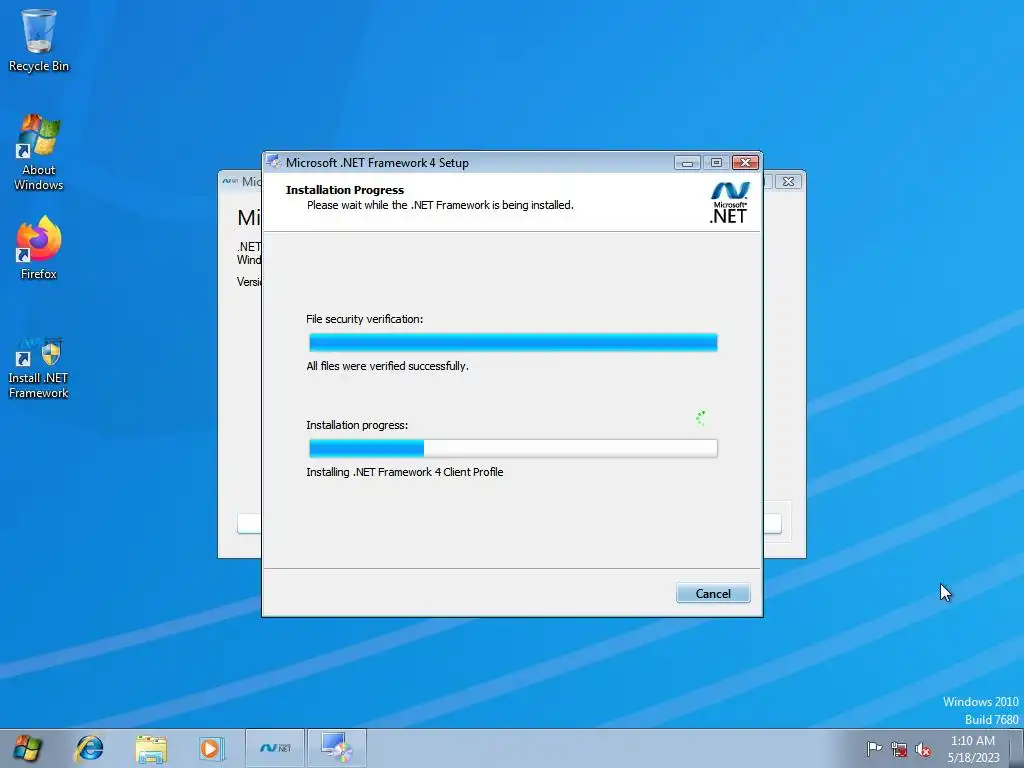This screenshot has height=768, width=1024.
Task: Click the Microsoft .NET logo in setup header
Action: click(729, 203)
